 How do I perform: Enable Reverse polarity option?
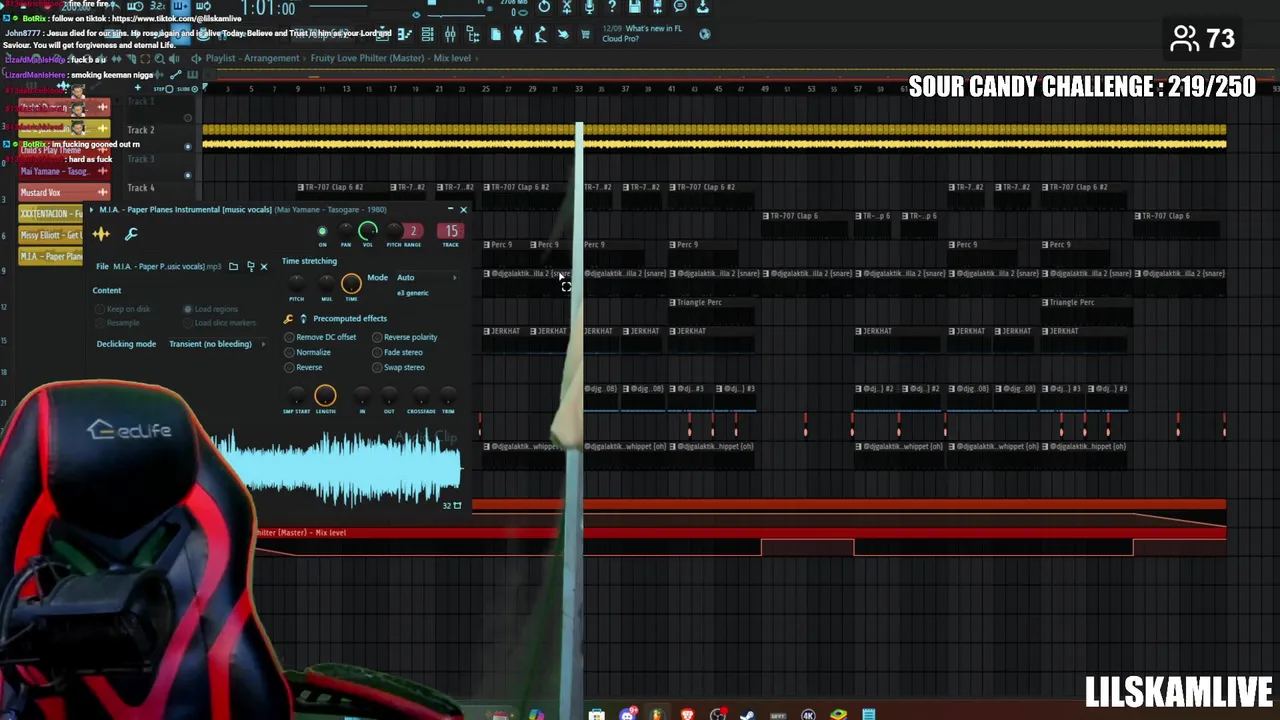coord(404,337)
